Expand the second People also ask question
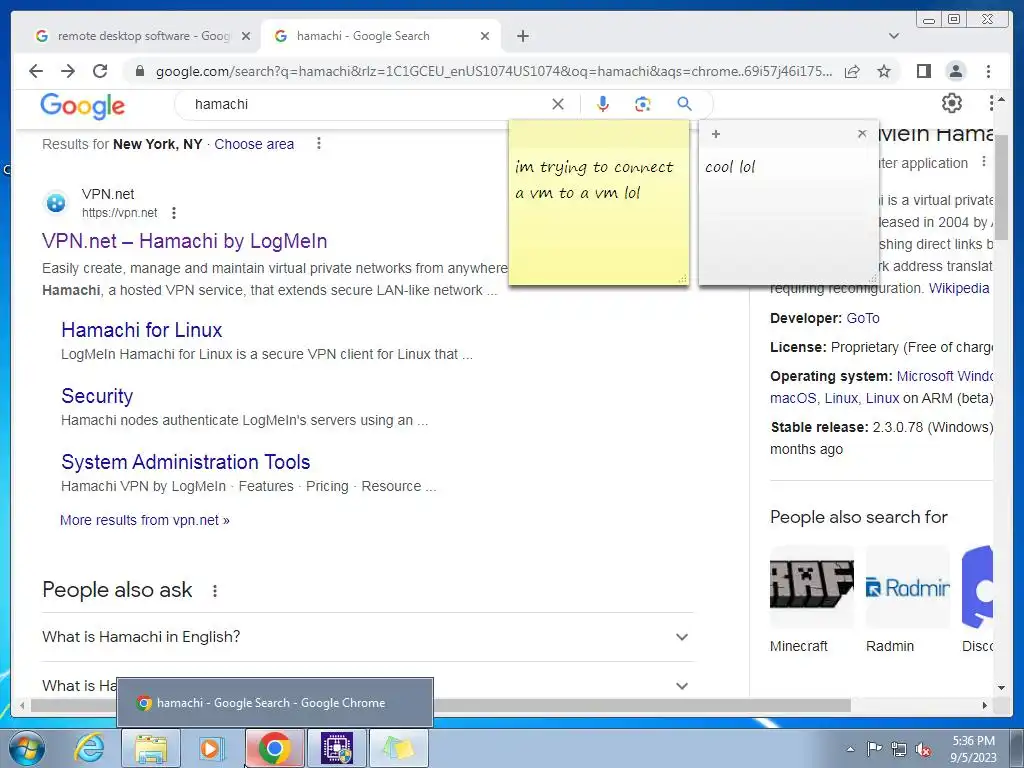Viewport: 1024px width, 768px height. coord(367,686)
